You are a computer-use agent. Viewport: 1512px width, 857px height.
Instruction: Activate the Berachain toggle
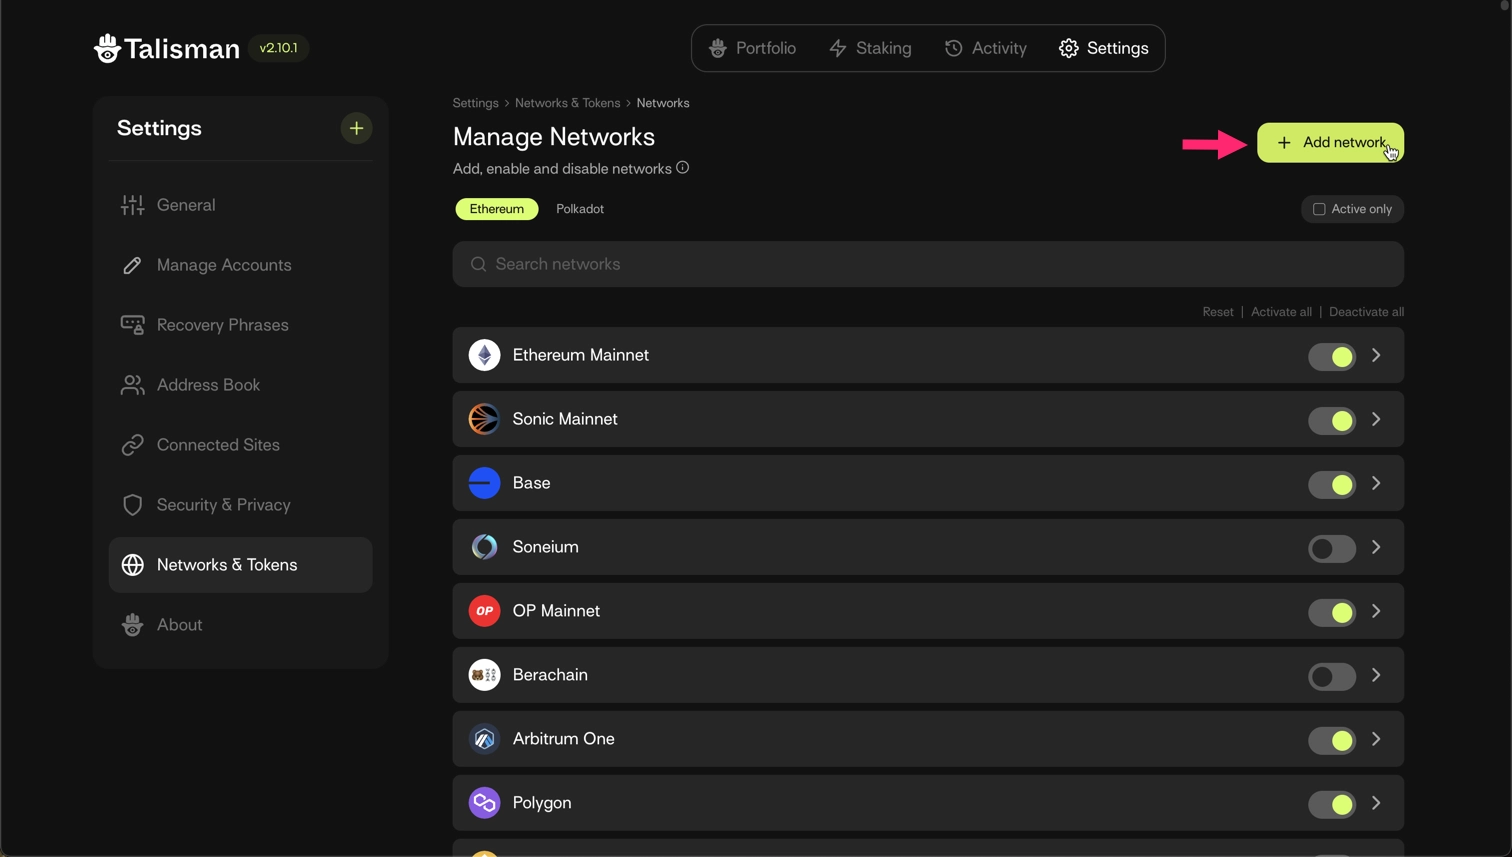1332,676
